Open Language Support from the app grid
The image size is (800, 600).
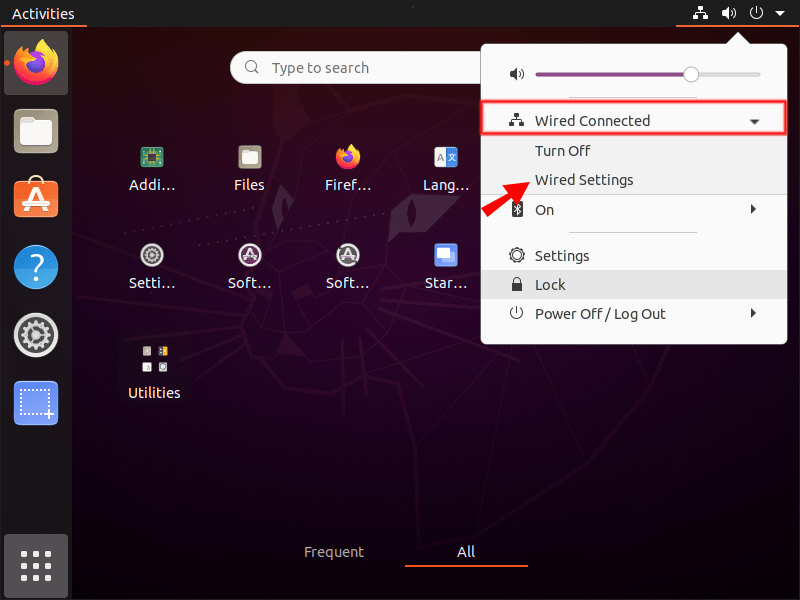click(x=446, y=157)
